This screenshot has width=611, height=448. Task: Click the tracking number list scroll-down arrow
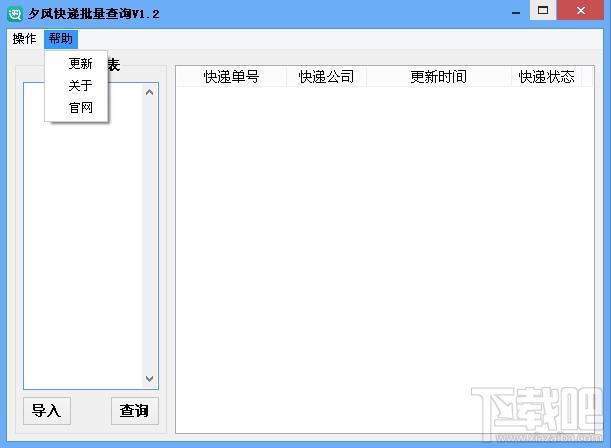151,379
